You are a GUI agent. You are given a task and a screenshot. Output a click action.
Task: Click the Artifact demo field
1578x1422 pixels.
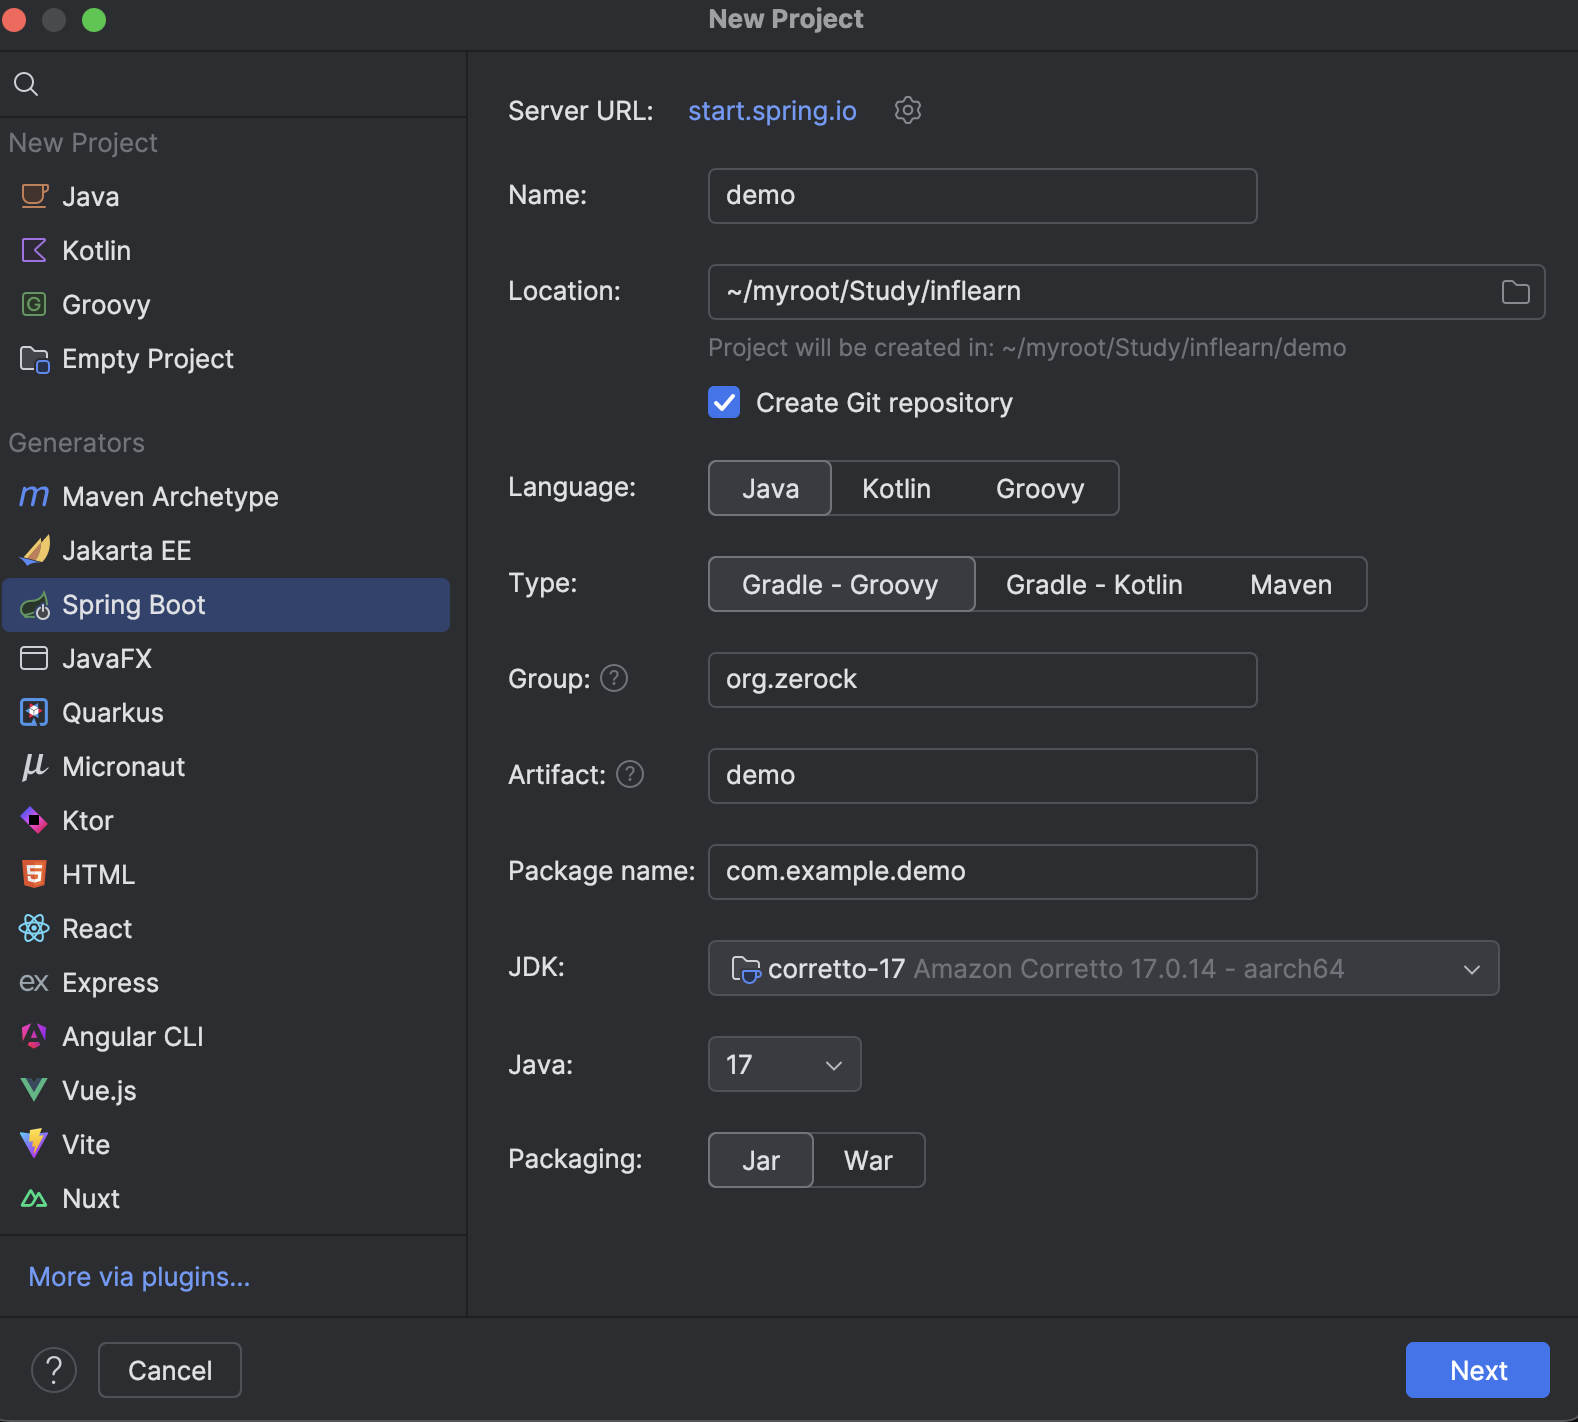tap(982, 776)
